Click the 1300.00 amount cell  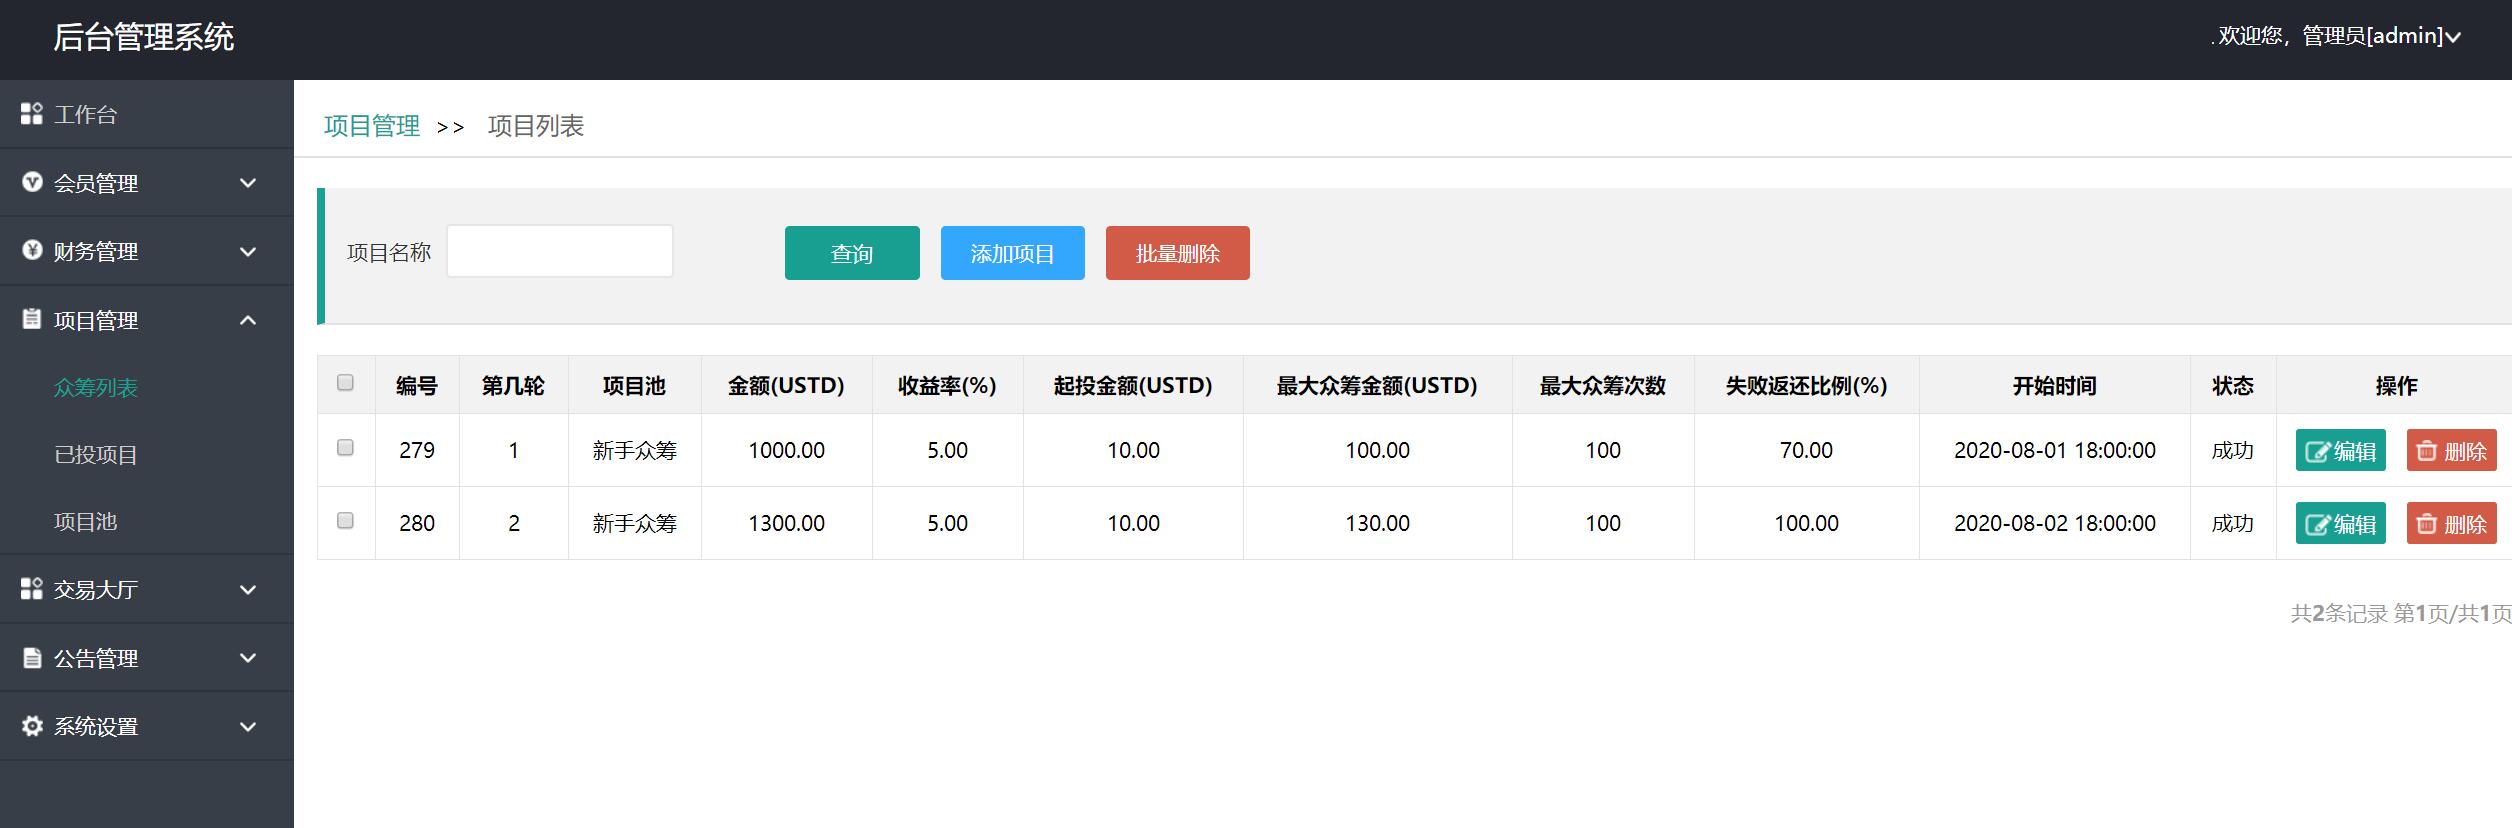[x=787, y=524]
